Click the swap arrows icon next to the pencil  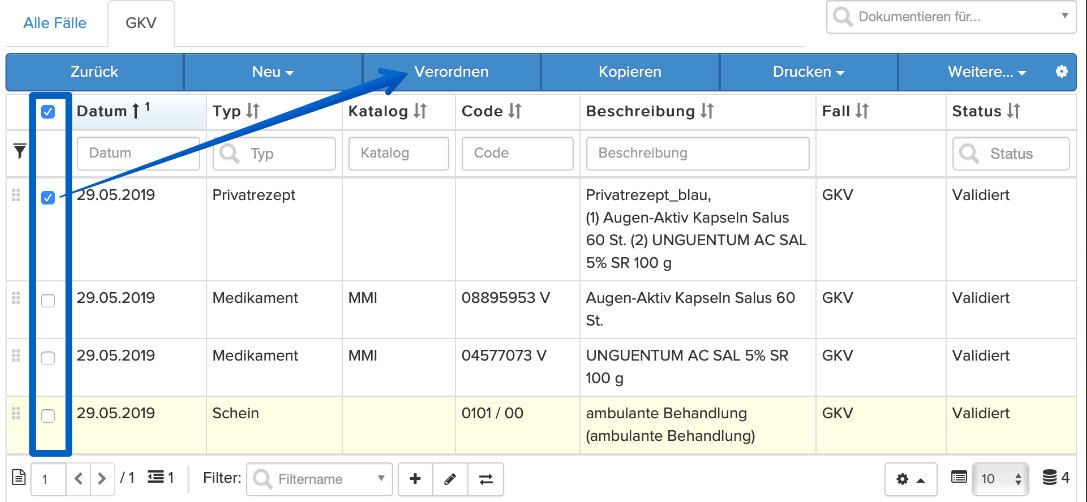tap(486, 478)
